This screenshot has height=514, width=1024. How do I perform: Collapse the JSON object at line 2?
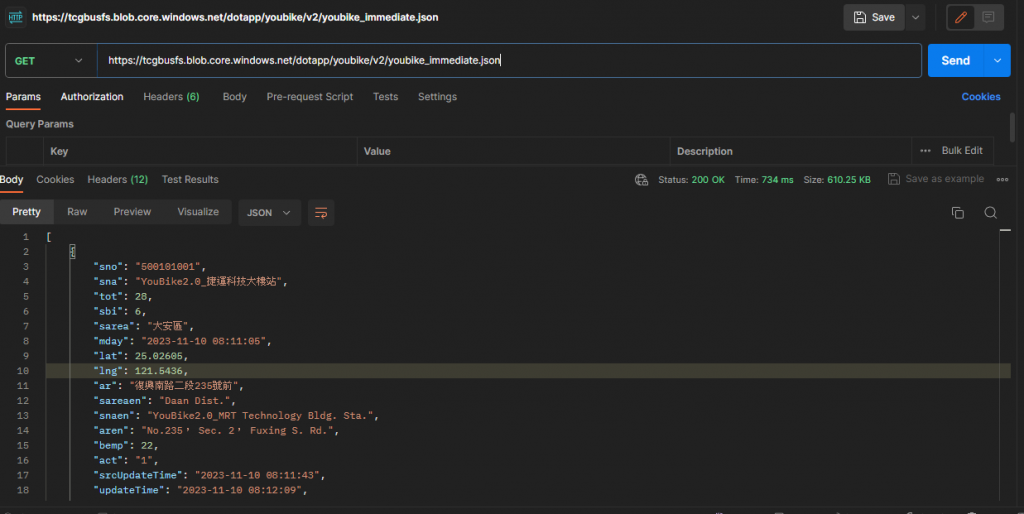72,251
